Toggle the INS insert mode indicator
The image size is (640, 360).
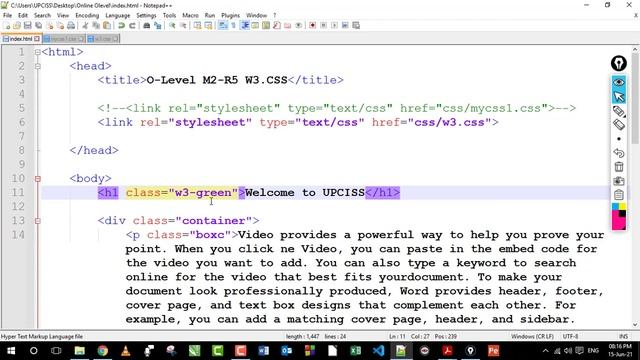point(623,336)
